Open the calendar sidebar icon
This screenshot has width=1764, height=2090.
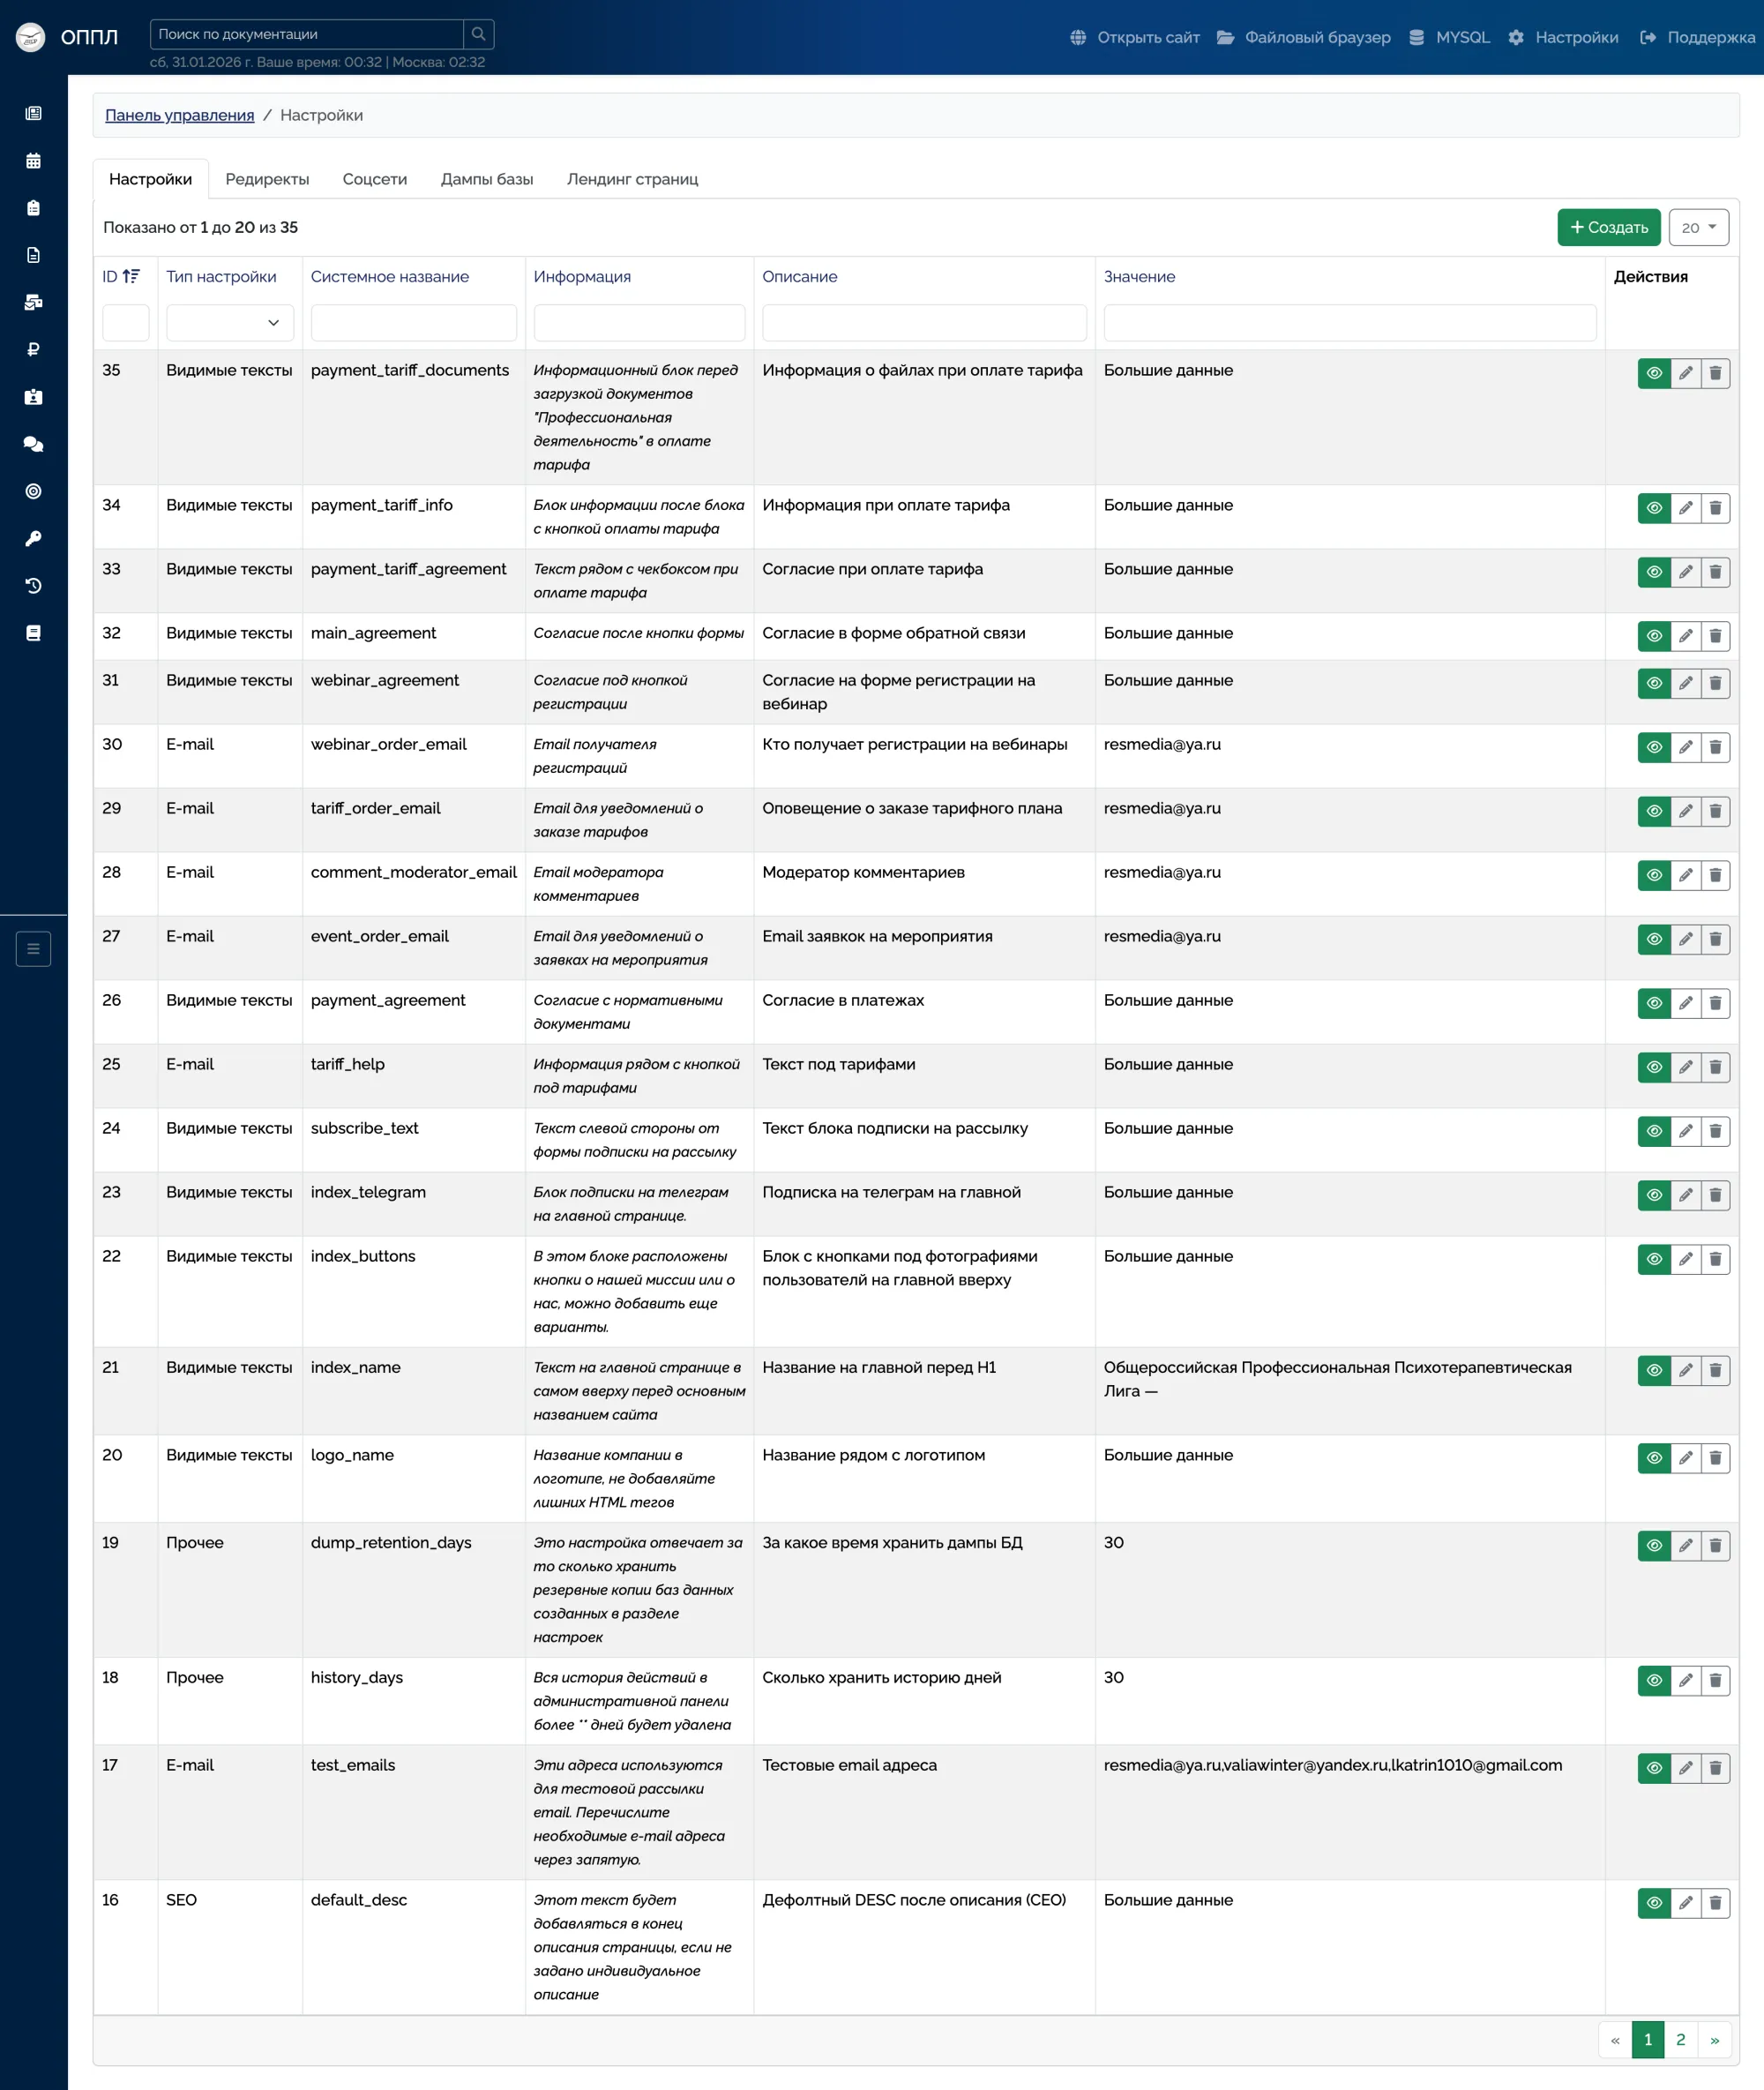(x=33, y=161)
